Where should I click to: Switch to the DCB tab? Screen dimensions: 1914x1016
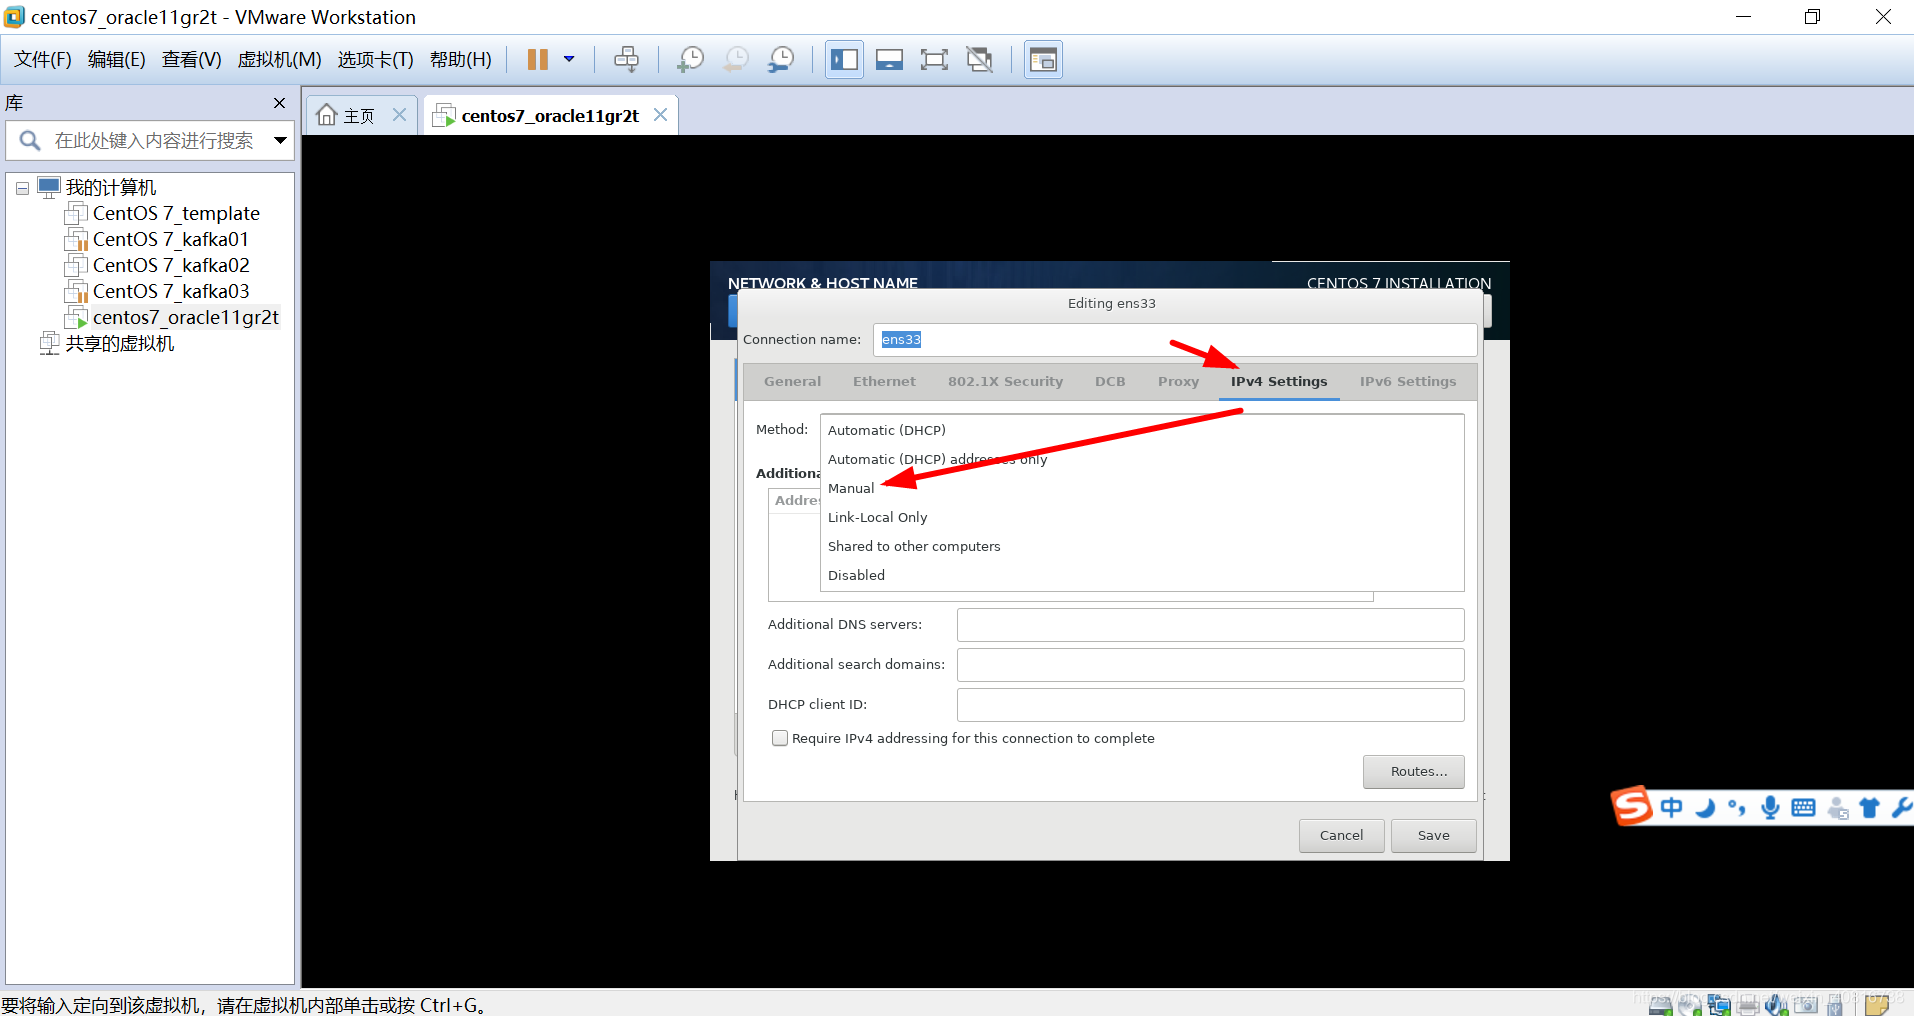1110,382
